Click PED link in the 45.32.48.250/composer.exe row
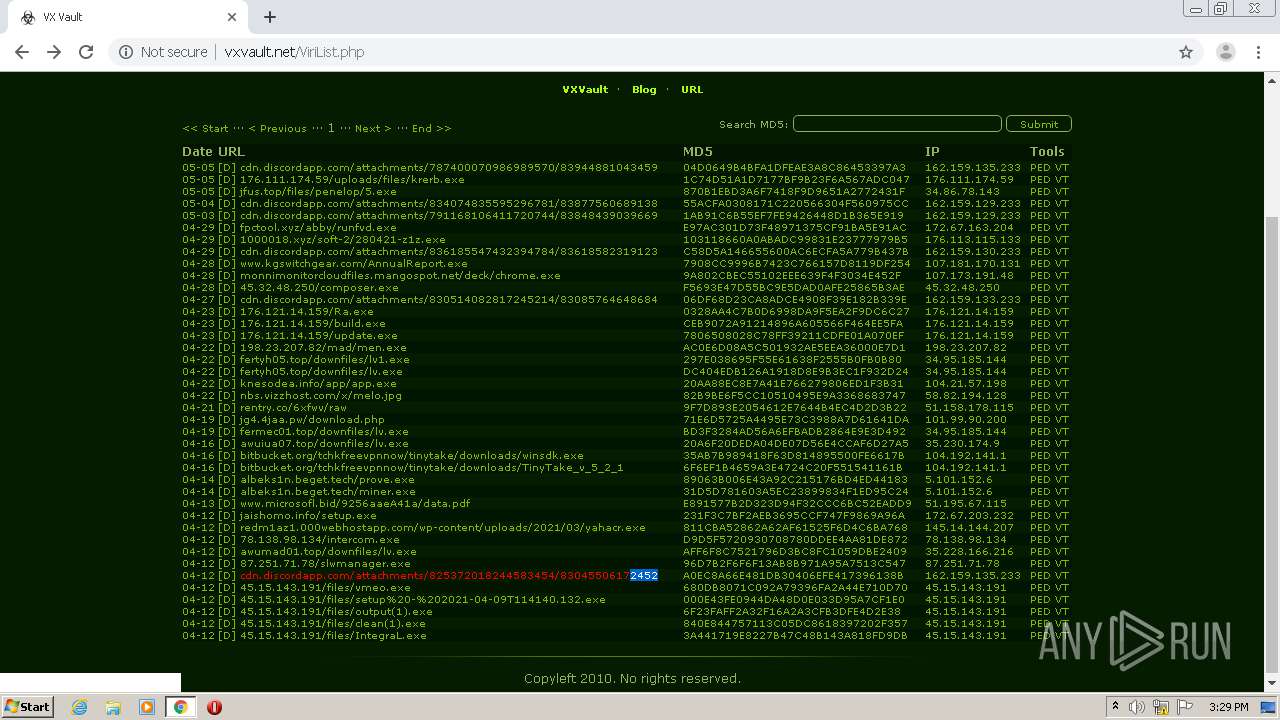Screen dimensions: 1280x720 pos(1039,287)
